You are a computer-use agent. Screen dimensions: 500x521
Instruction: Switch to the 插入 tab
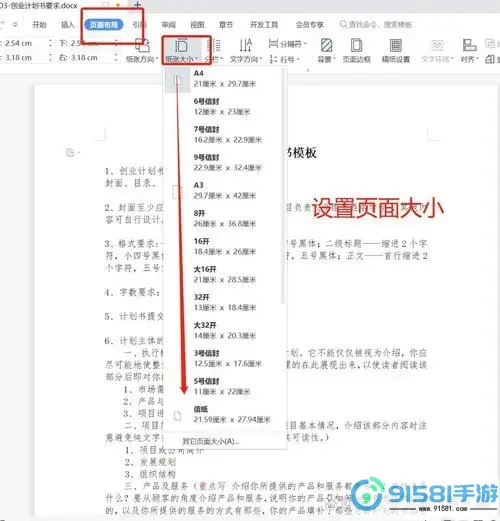click(x=68, y=25)
